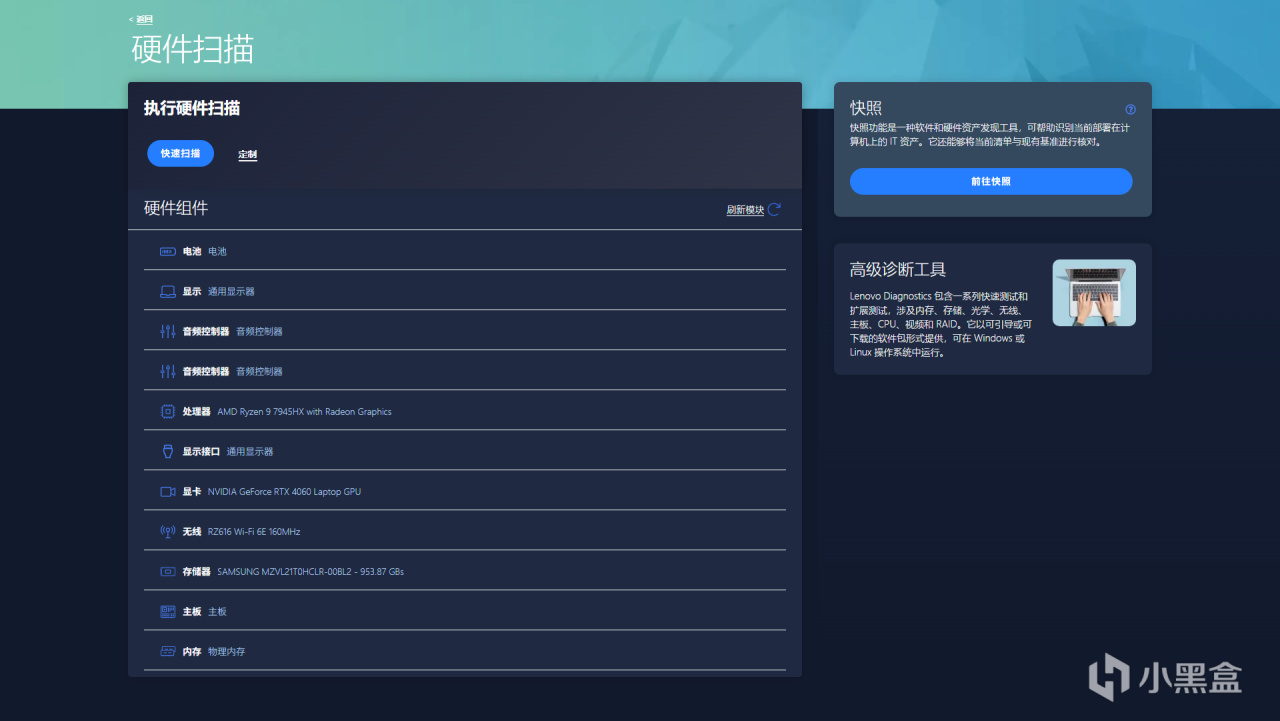Select the 快照 panel heading
Image resolution: width=1280 pixels, height=721 pixels.
click(866, 108)
